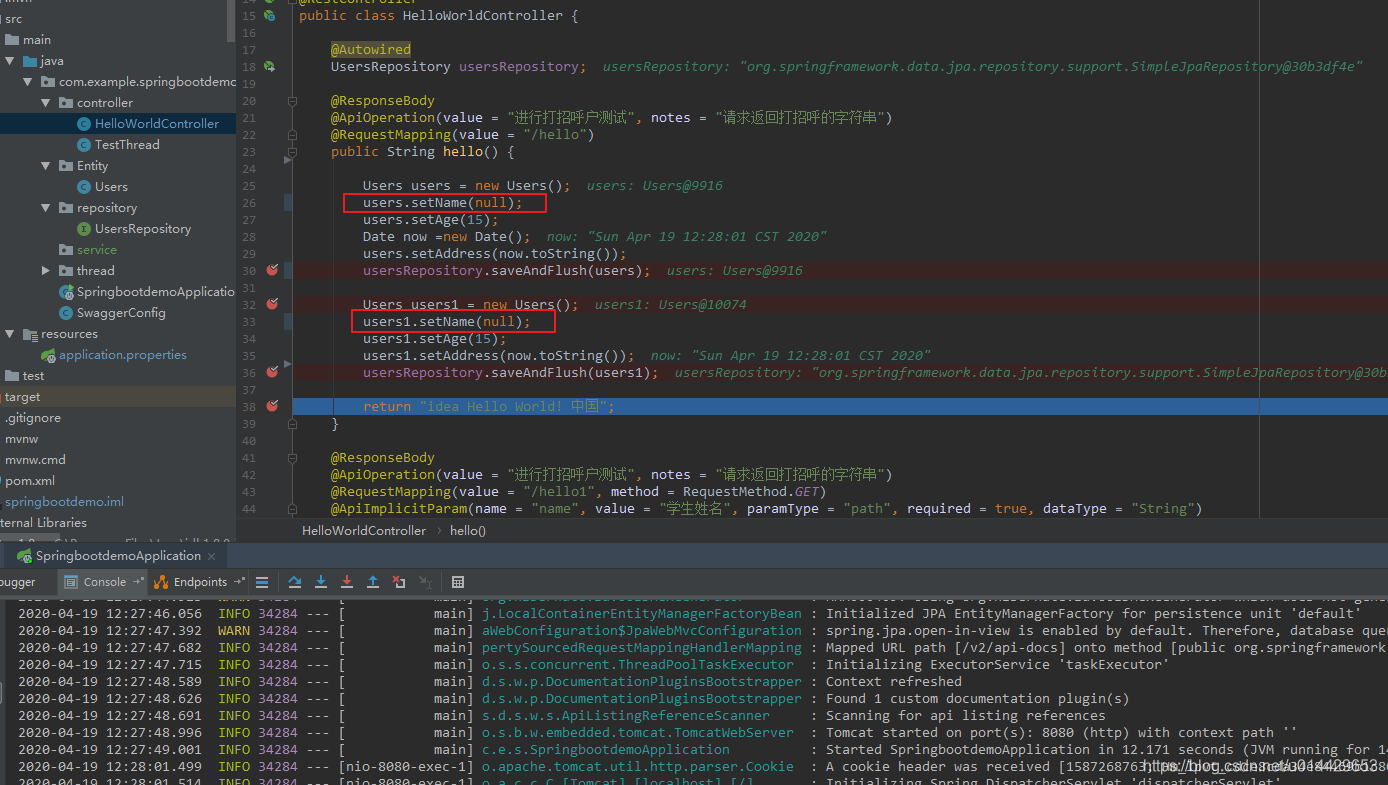Click the Run to Cursor icon

pos(425,581)
